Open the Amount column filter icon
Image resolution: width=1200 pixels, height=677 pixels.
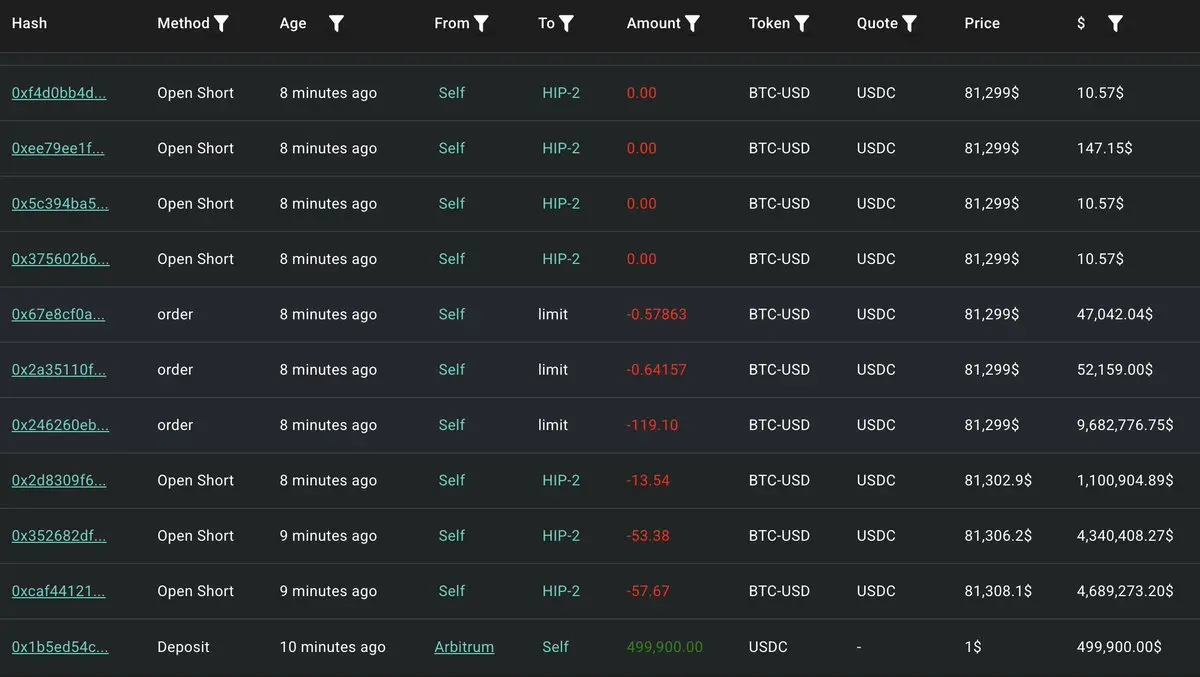[692, 23]
